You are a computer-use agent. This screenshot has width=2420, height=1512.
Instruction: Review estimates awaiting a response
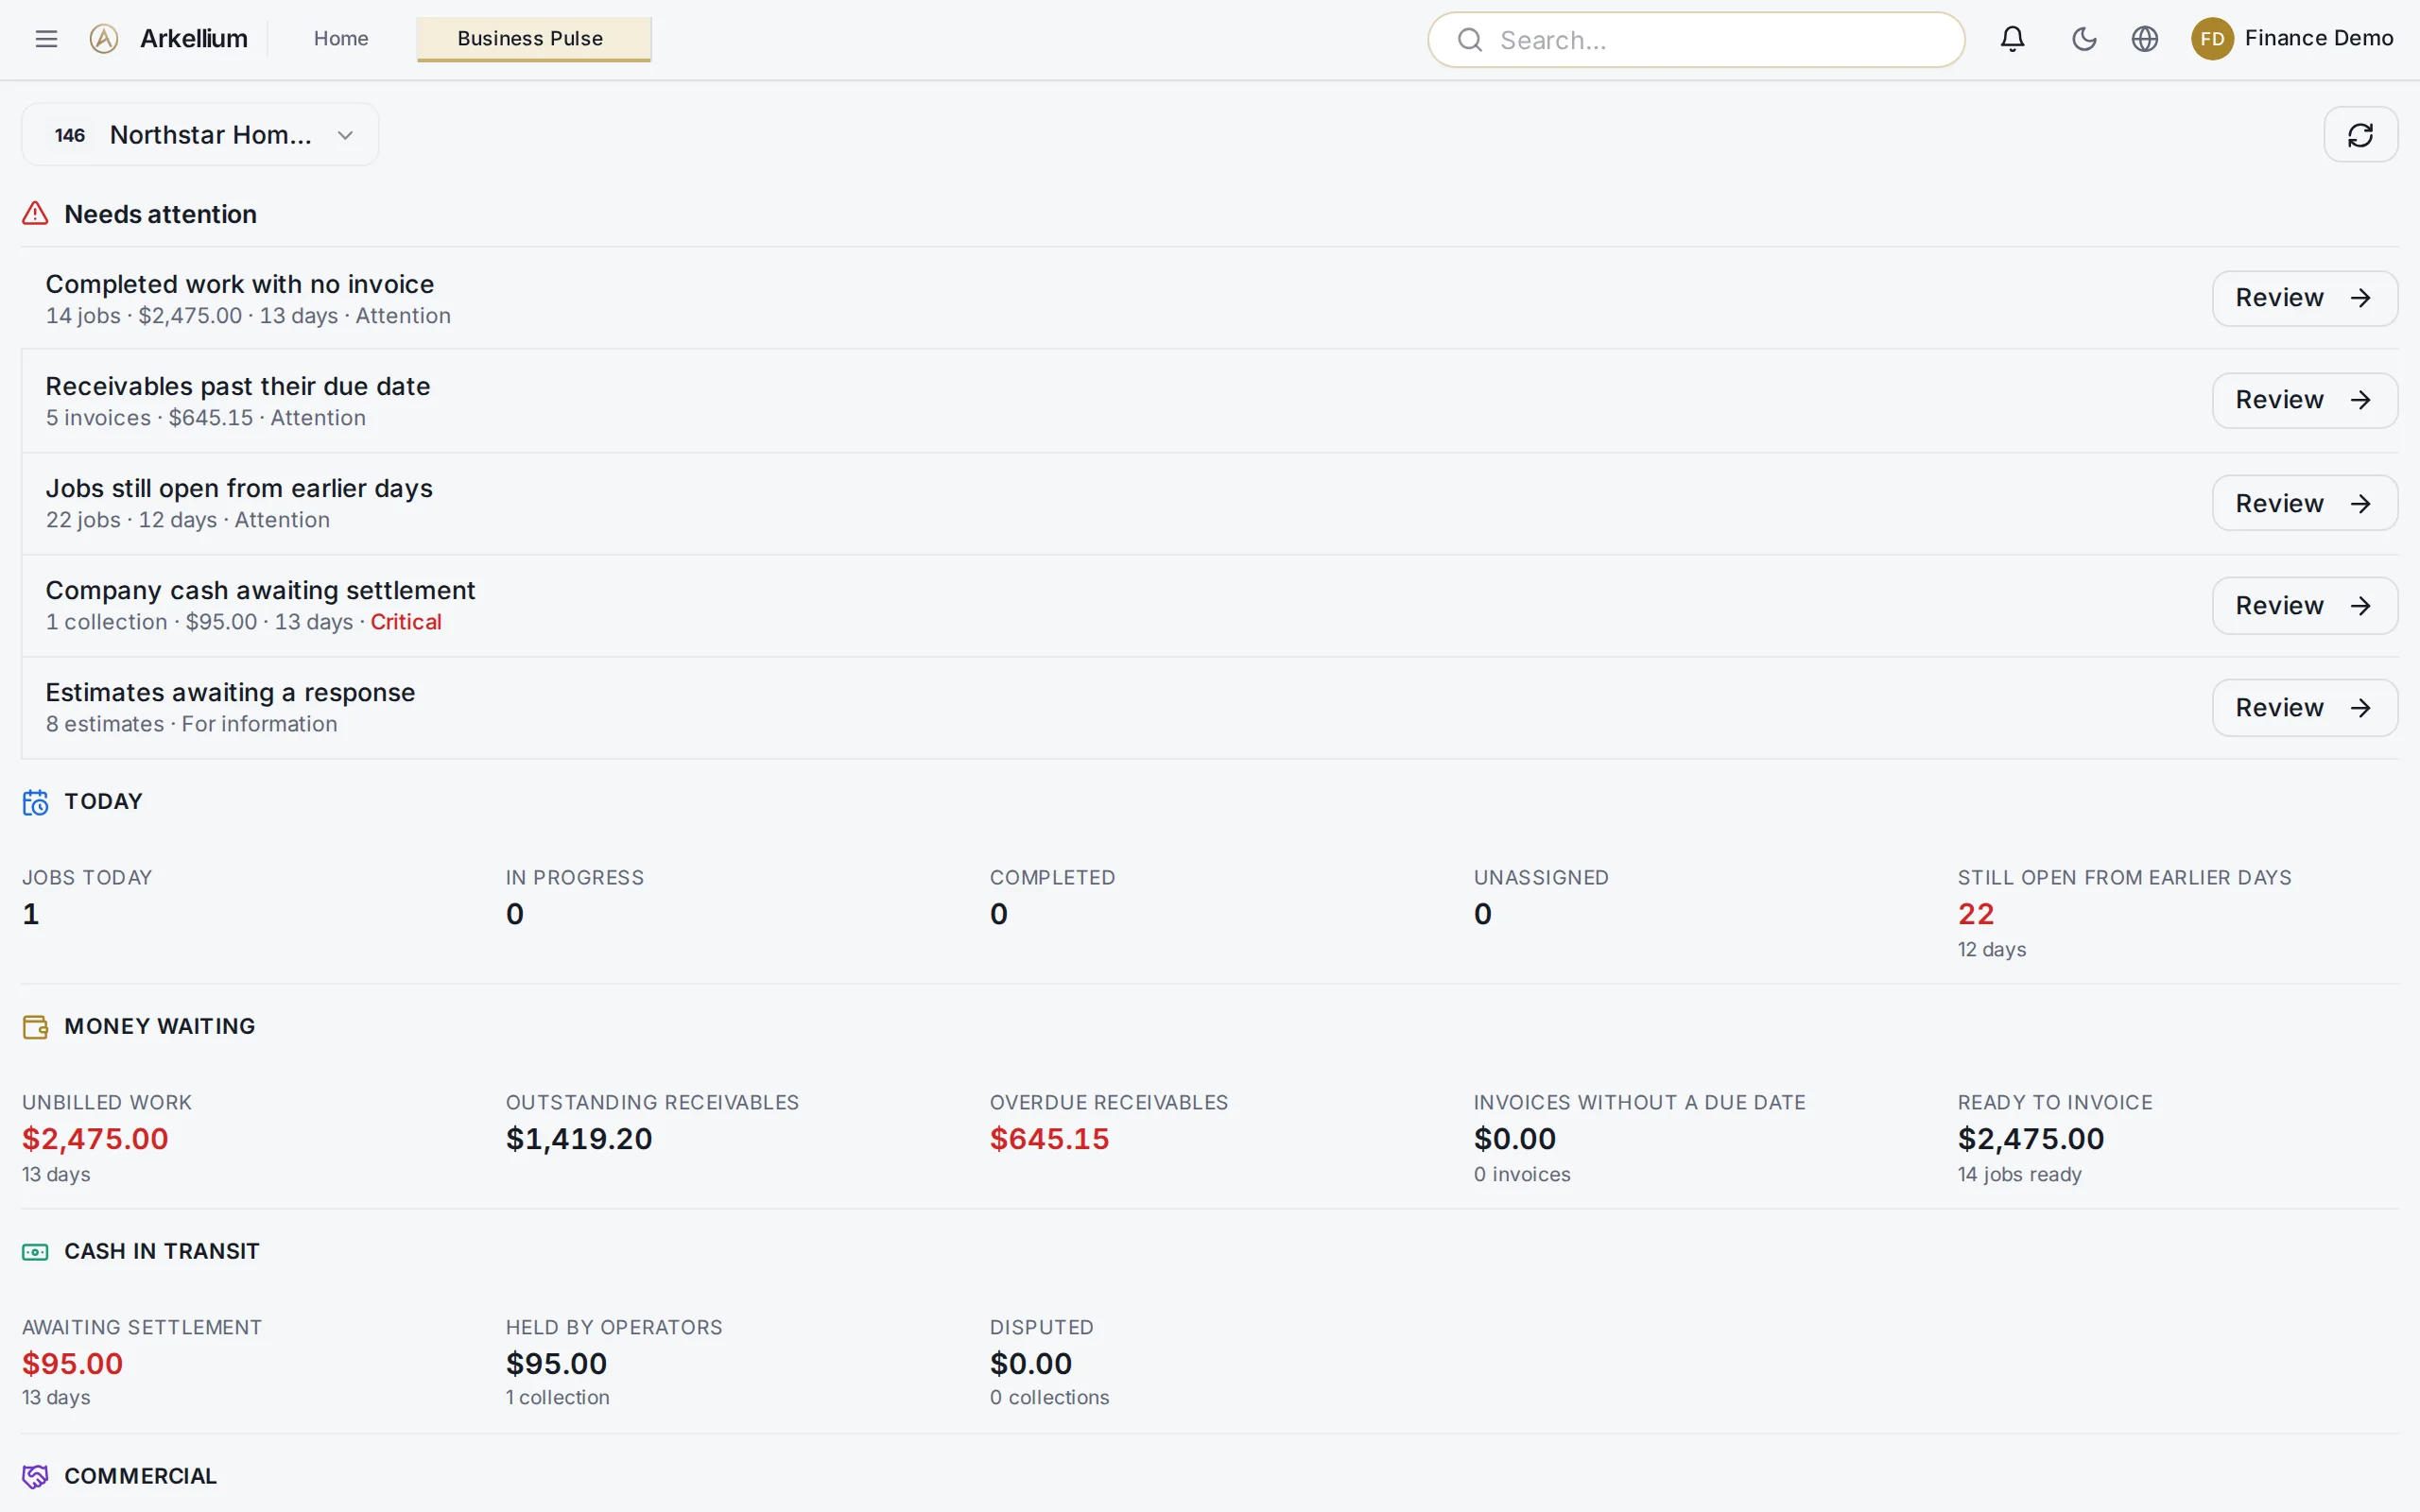tap(2304, 708)
